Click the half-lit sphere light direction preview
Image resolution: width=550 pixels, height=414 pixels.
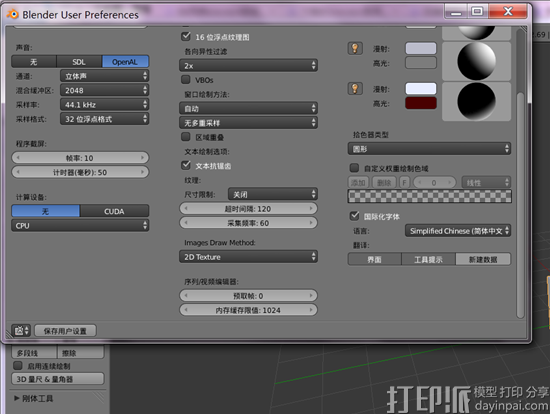pos(476,61)
